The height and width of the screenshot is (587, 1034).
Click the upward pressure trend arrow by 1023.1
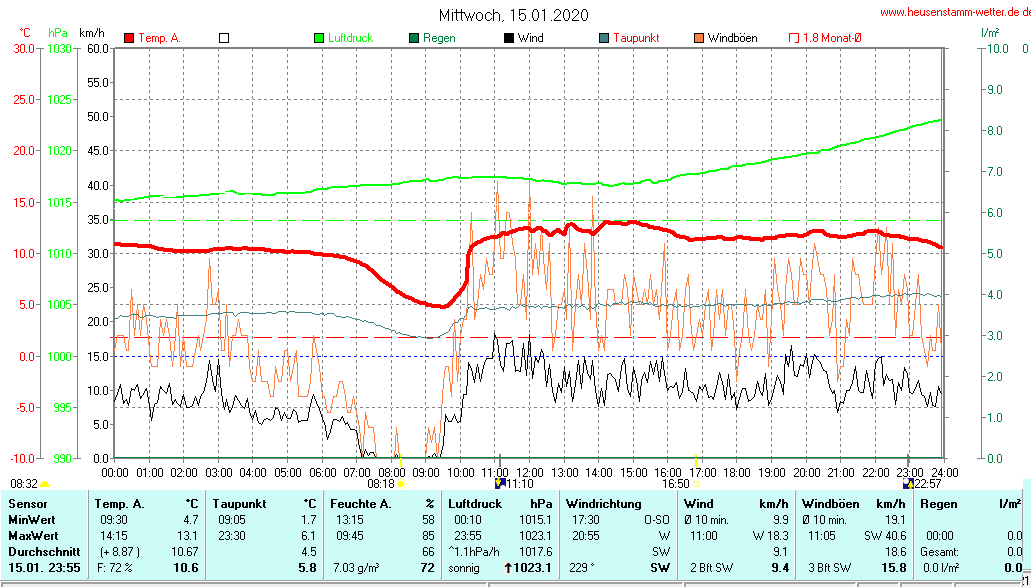(508, 568)
